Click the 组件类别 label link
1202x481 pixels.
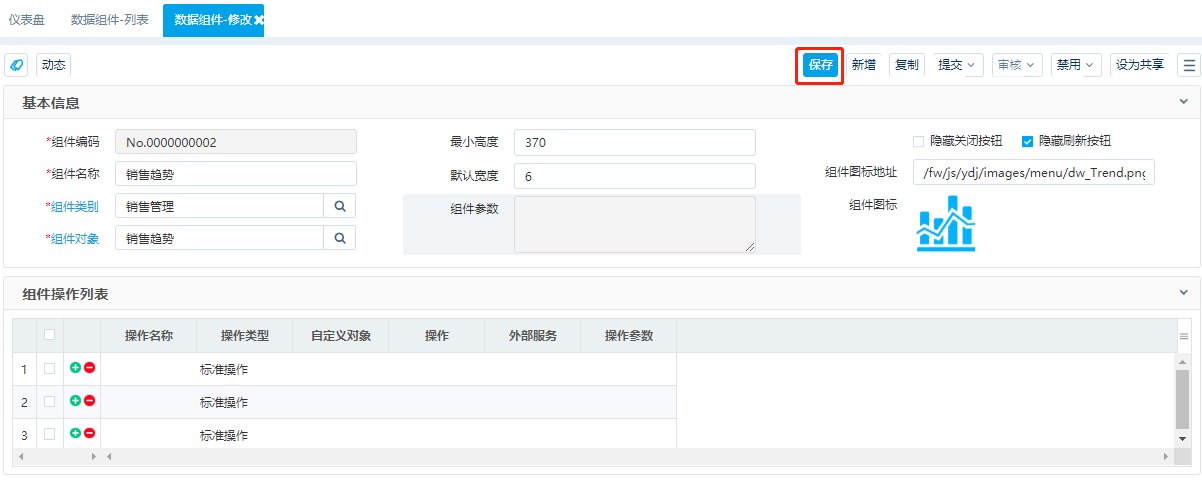coord(75,207)
